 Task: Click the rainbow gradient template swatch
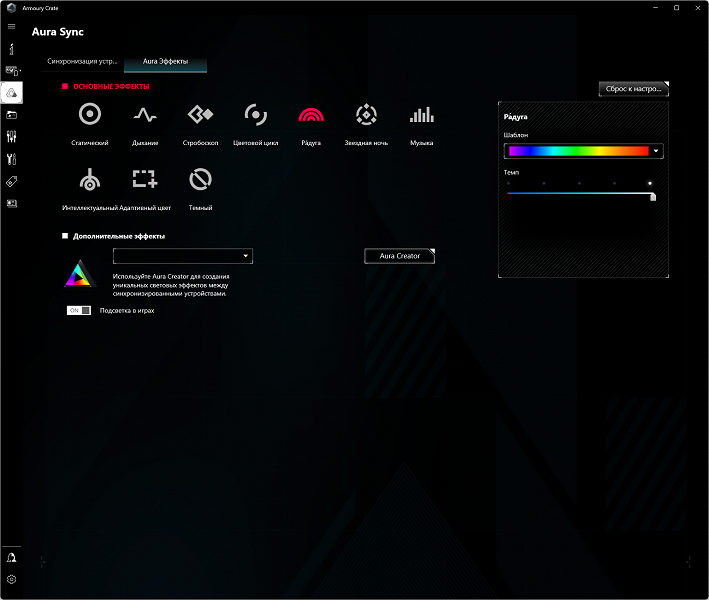[579, 151]
